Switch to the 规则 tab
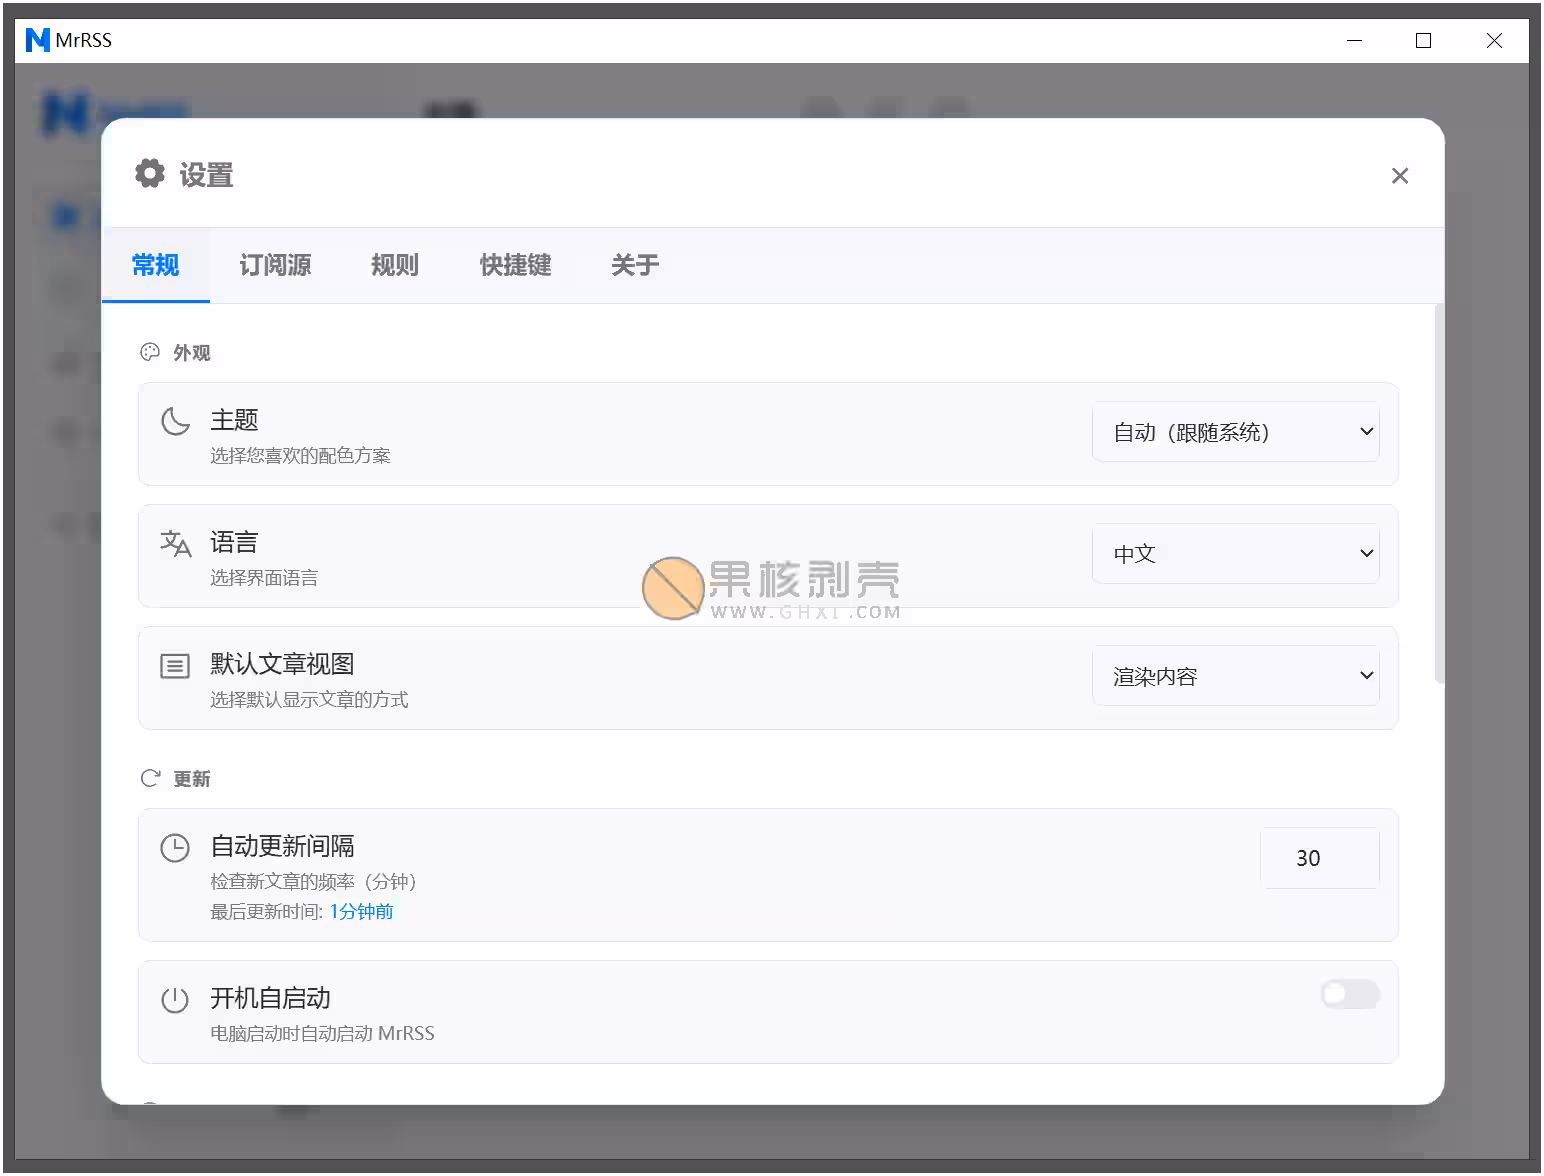This screenshot has height=1176, width=1544. (394, 265)
